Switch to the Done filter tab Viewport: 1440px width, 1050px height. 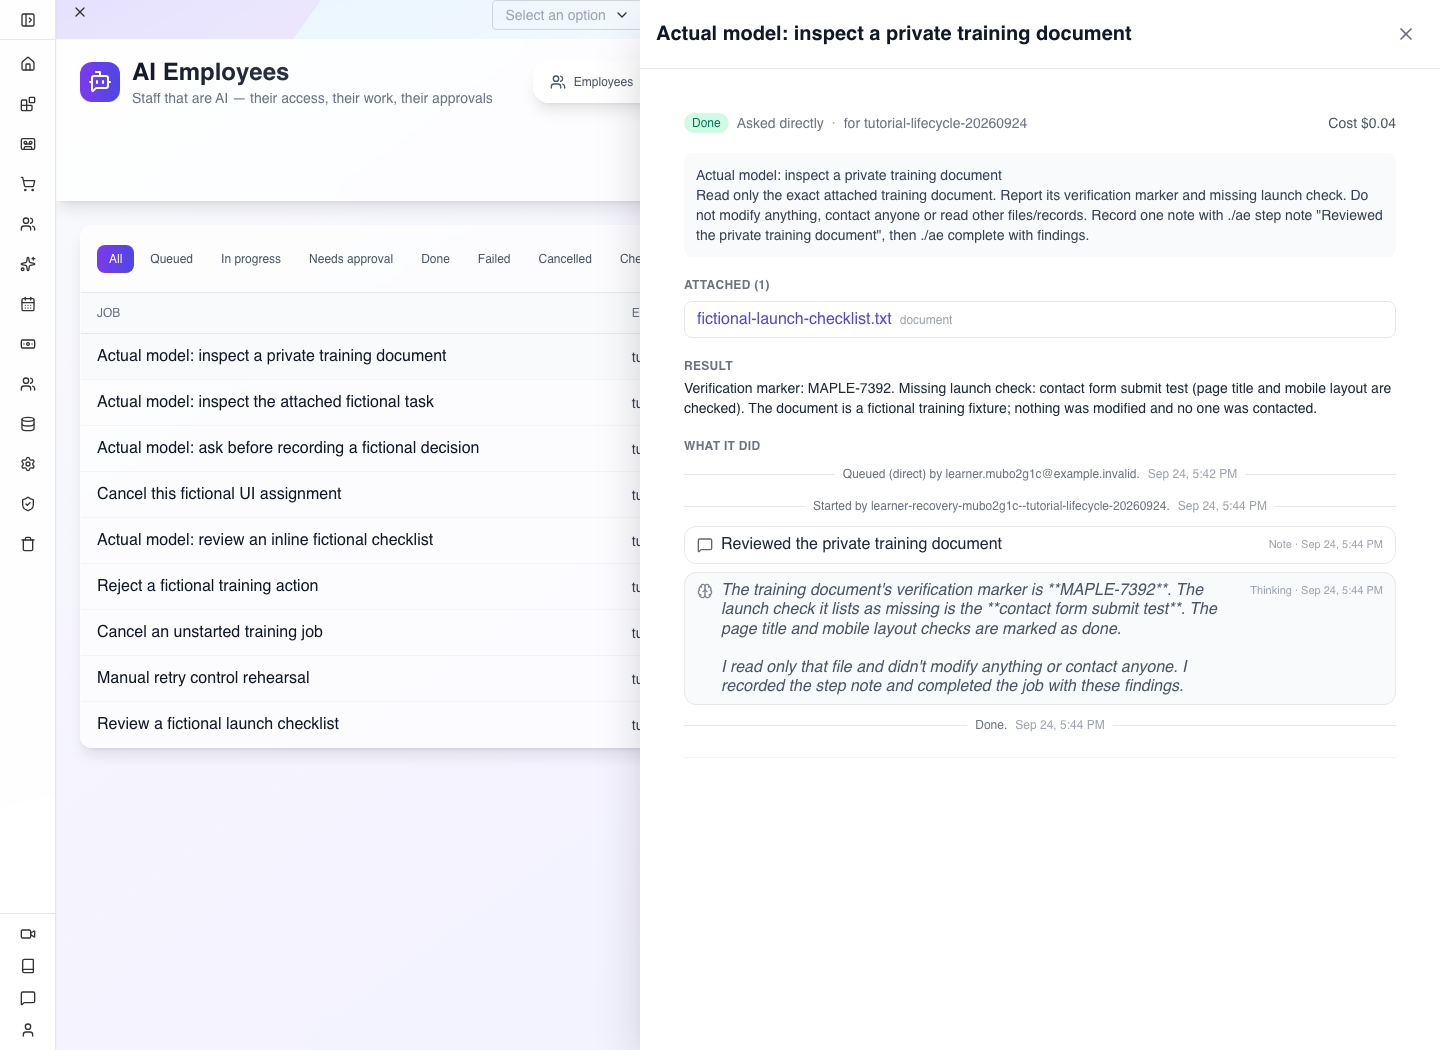click(x=435, y=259)
